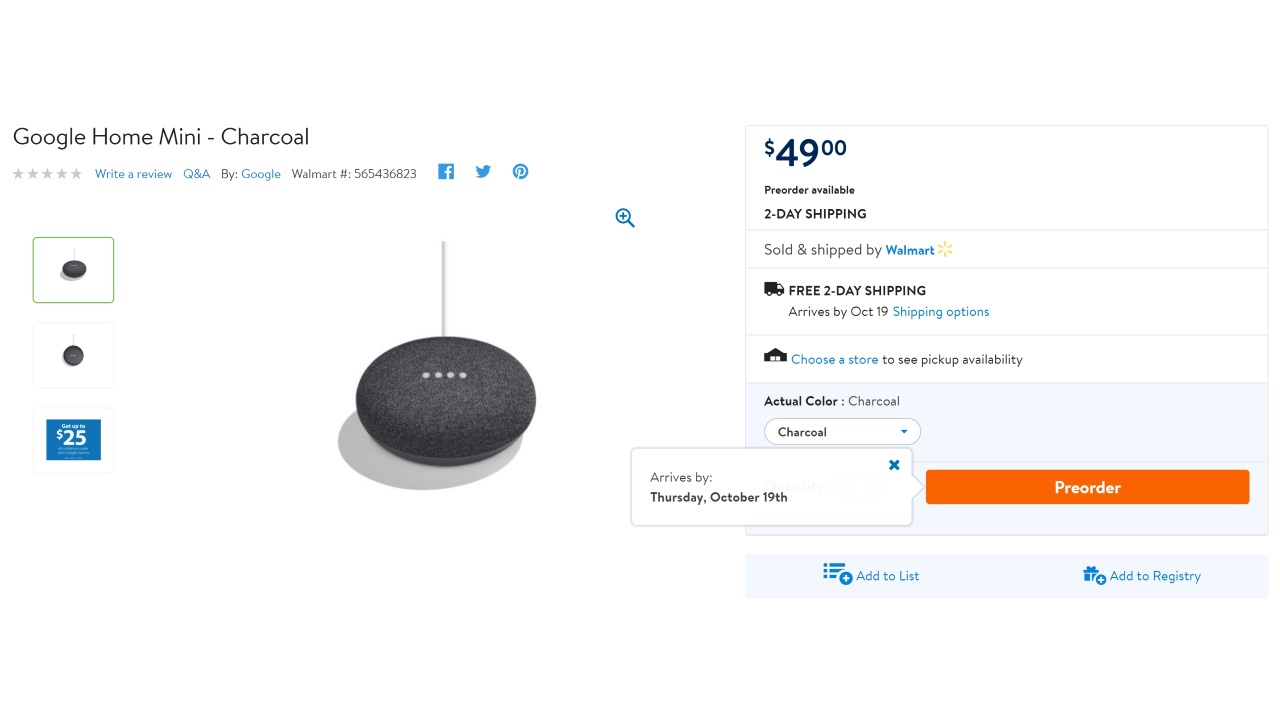
Task: Close the Arrives by tooltip
Action: point(894,465)
